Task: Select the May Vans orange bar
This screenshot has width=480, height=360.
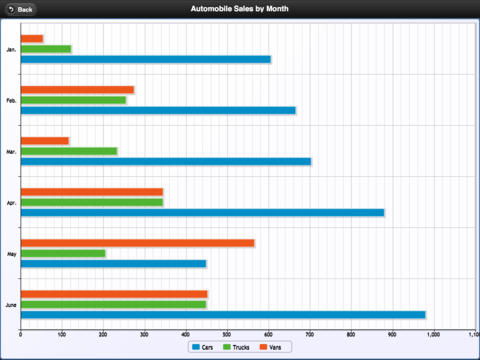Action: point(138,243)
